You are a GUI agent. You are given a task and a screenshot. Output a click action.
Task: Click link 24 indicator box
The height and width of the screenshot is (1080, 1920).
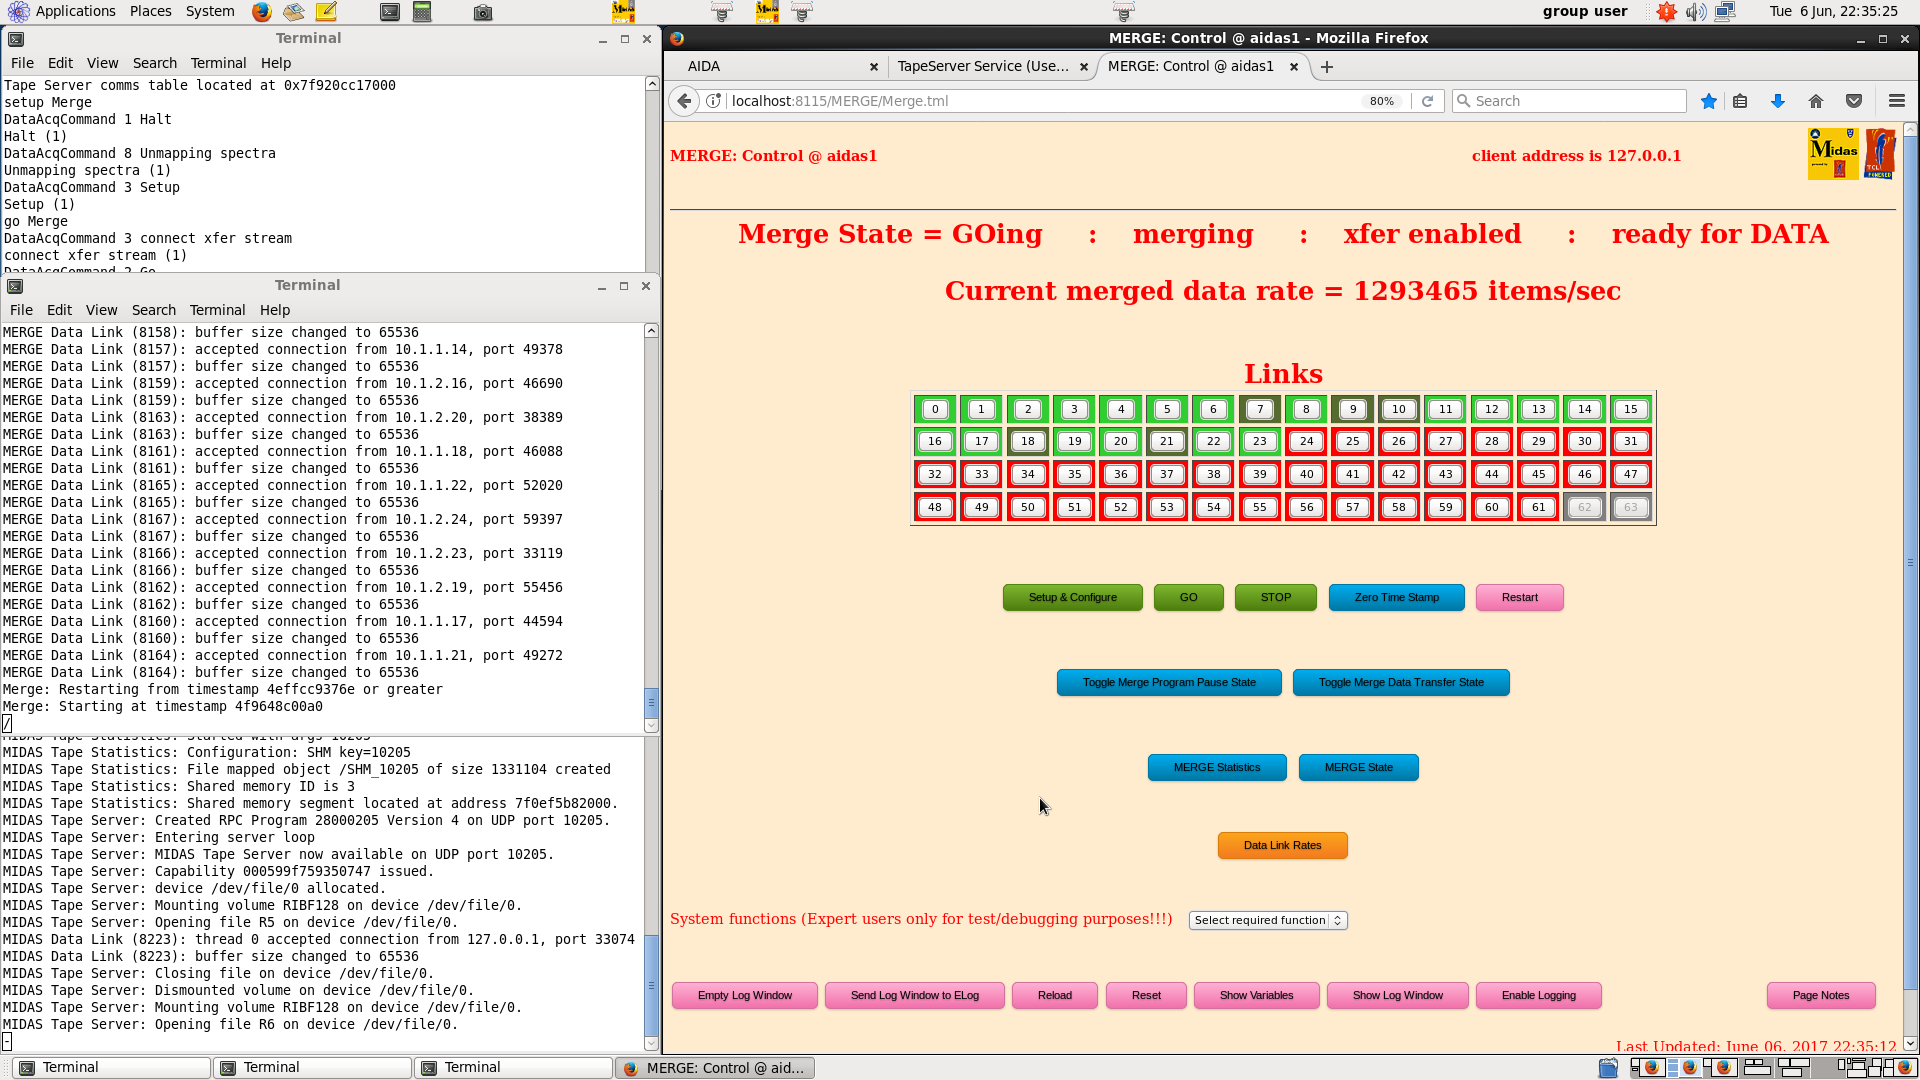1306,441
